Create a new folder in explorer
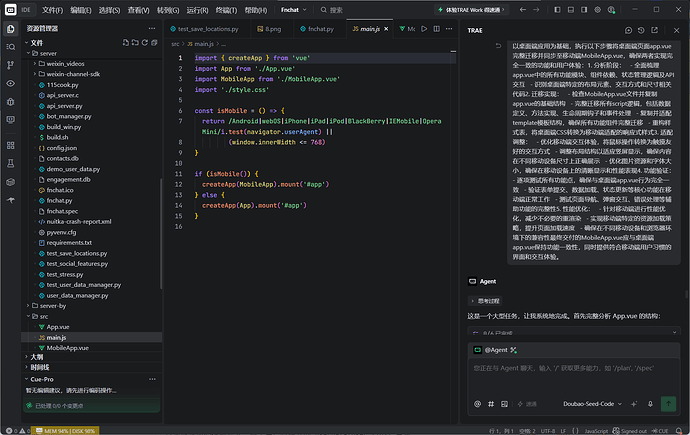Image resolution: width=690 pixels, height=435 pixels. (135, 43)
